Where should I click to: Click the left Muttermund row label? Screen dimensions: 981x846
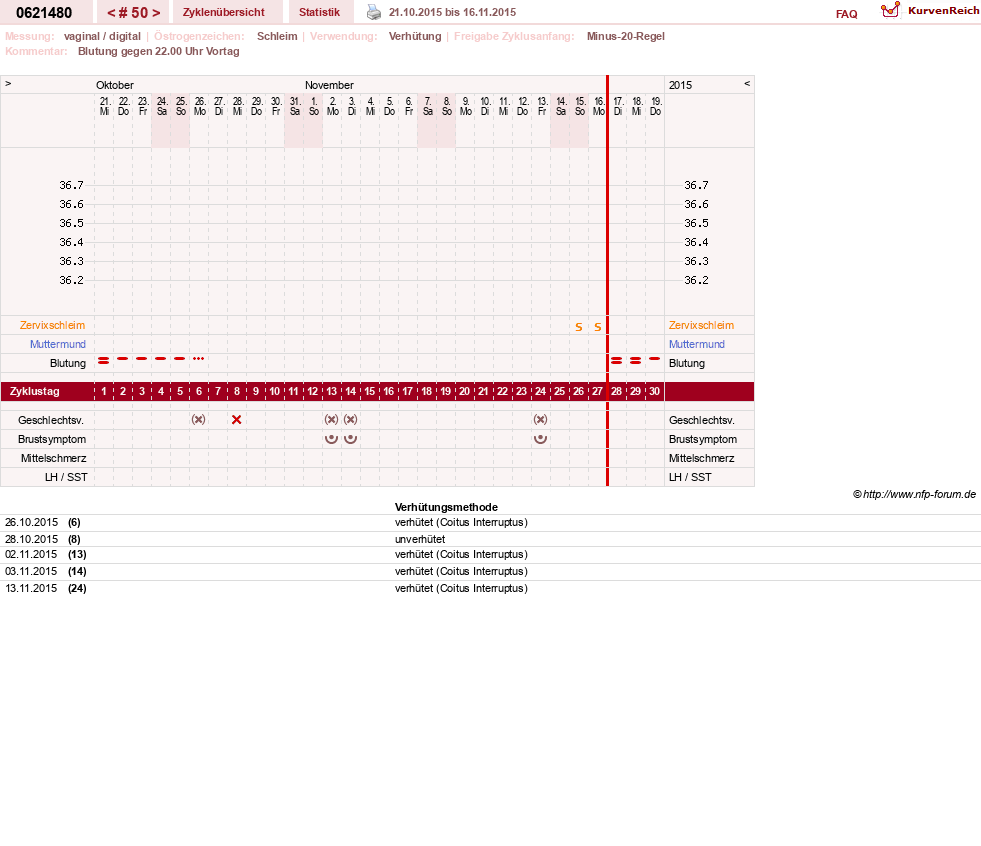click(58, 344)
